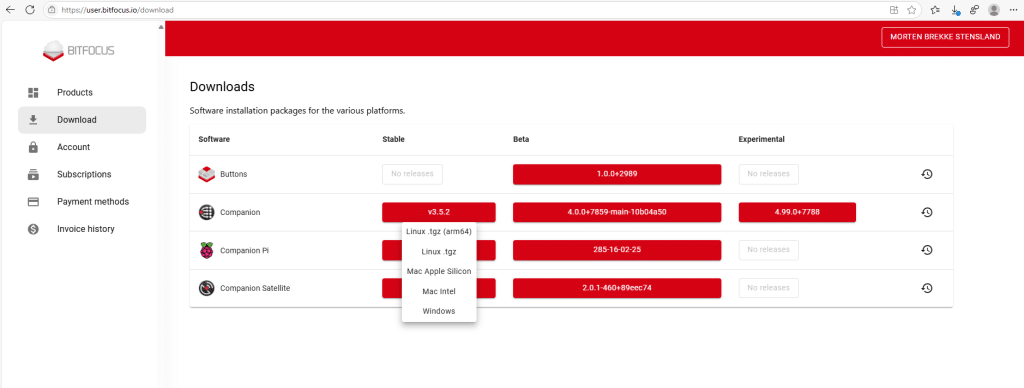Open Account in sidebar

coord(82,148)
